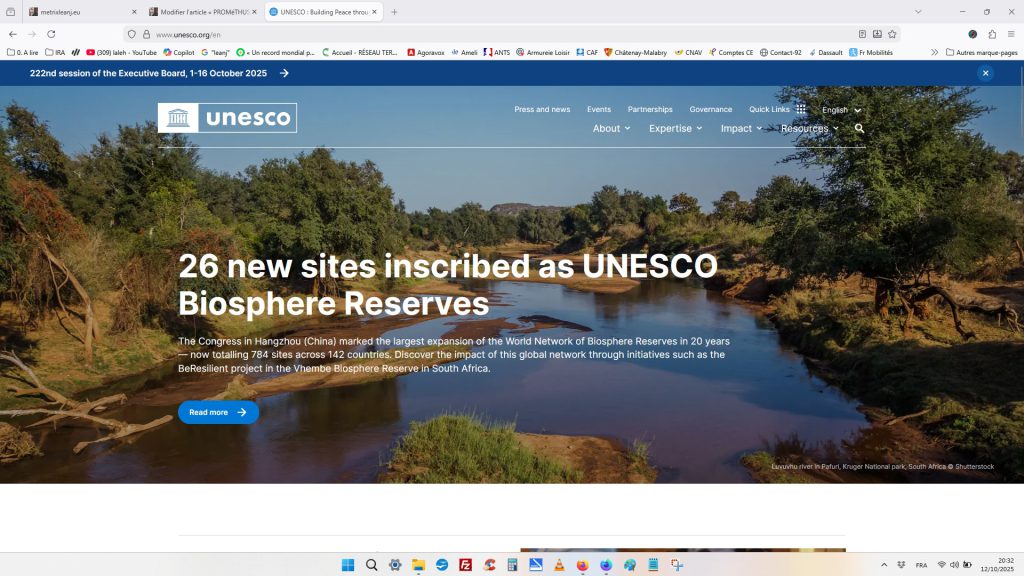Dismiss the Executive Board banner with X
1024x576 pixels.
click(x=985, y=73)
